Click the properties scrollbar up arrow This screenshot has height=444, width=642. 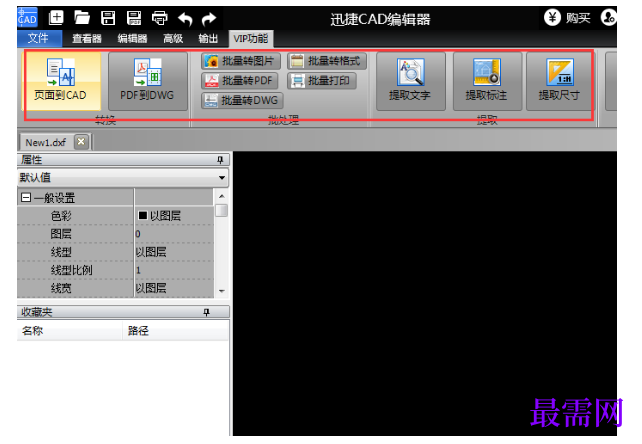(222, 196)
